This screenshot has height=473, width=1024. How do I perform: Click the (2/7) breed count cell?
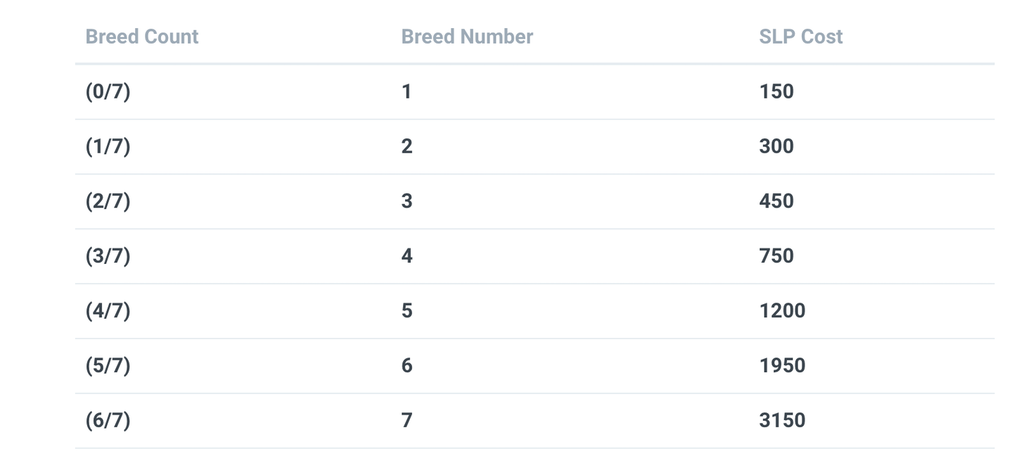(108, 202)
